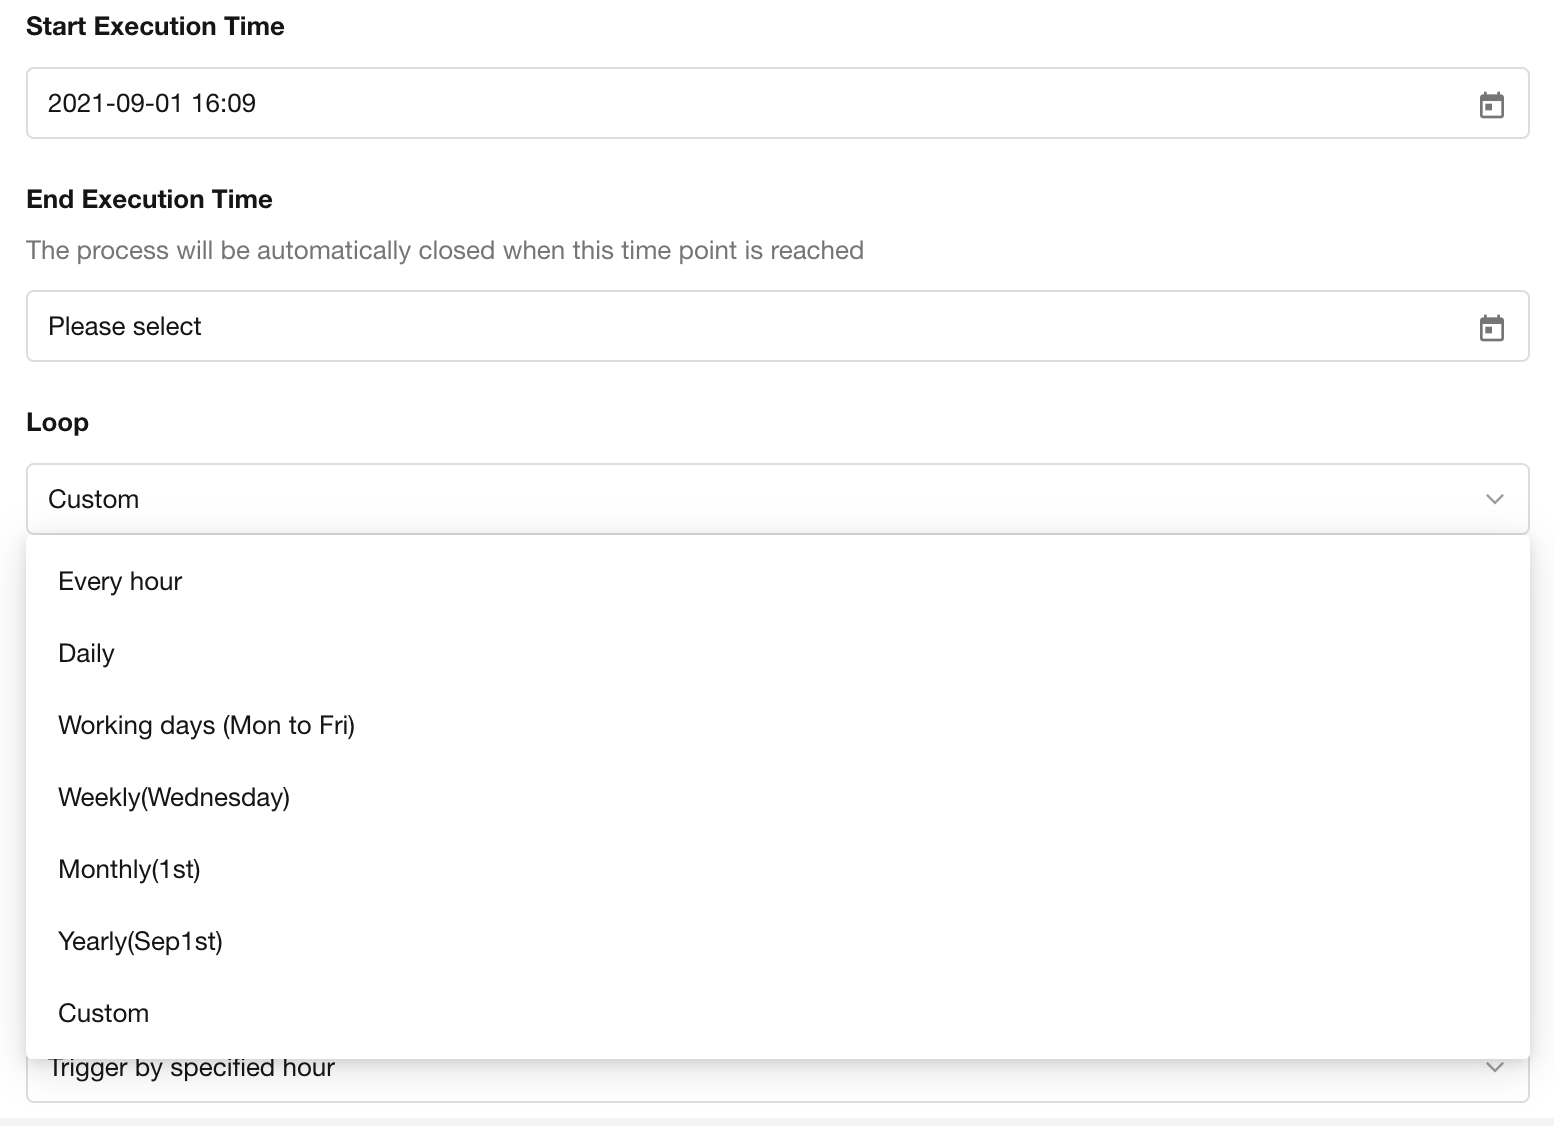1554x1126 pixels.
Task: Click the Please select placeholder text
Action: click(125, 326)
